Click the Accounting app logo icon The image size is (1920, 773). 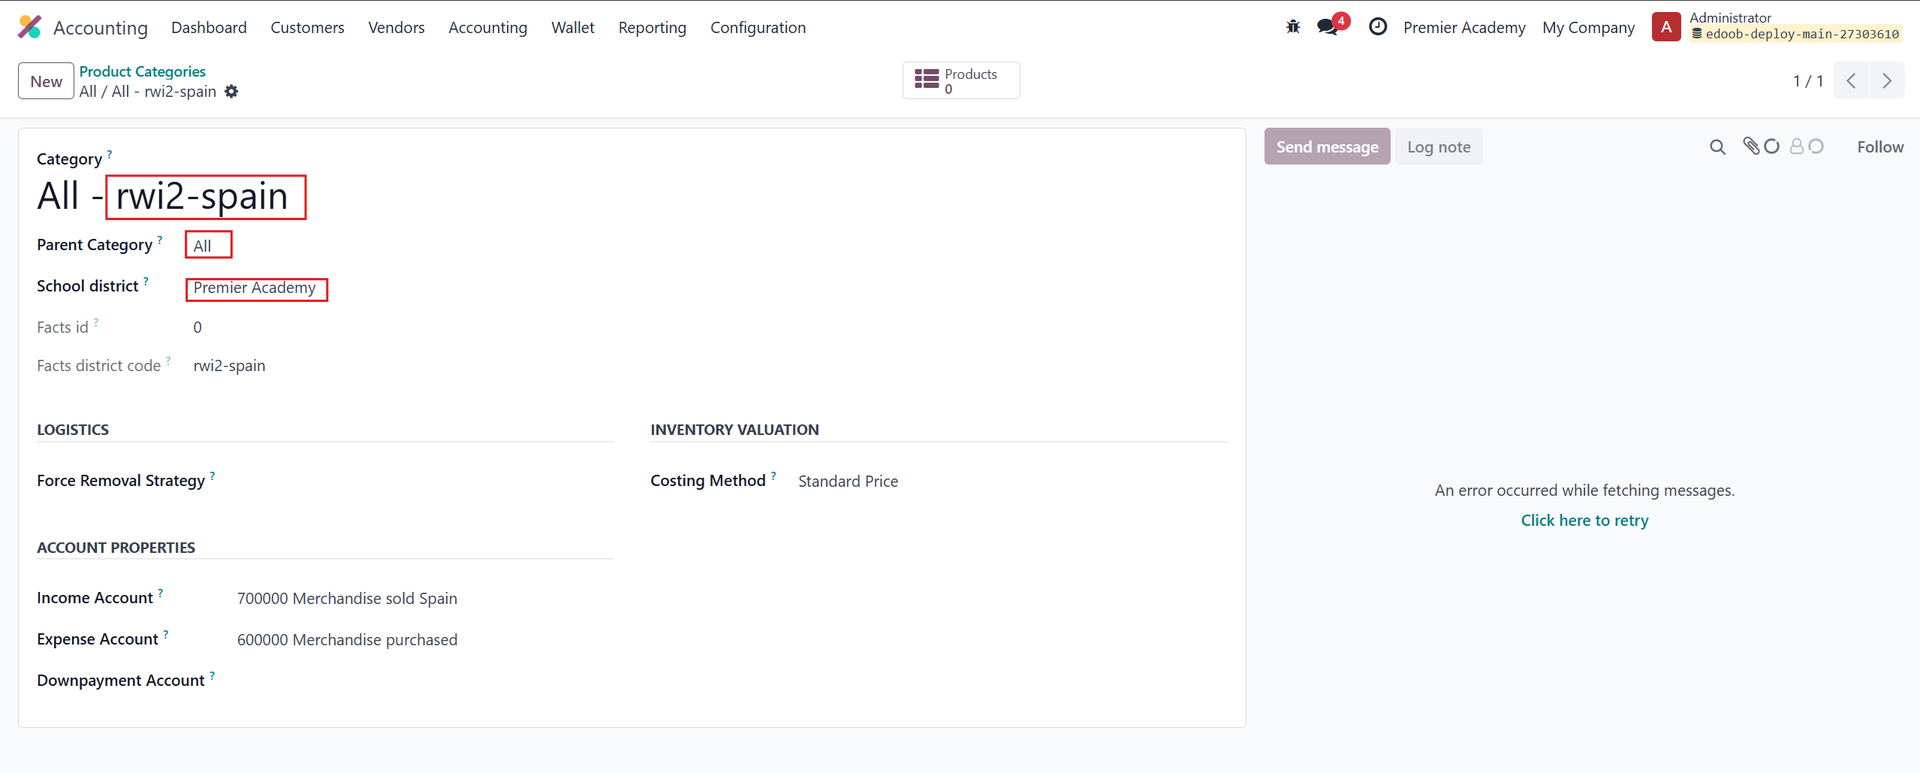click(x=30, y=27)
